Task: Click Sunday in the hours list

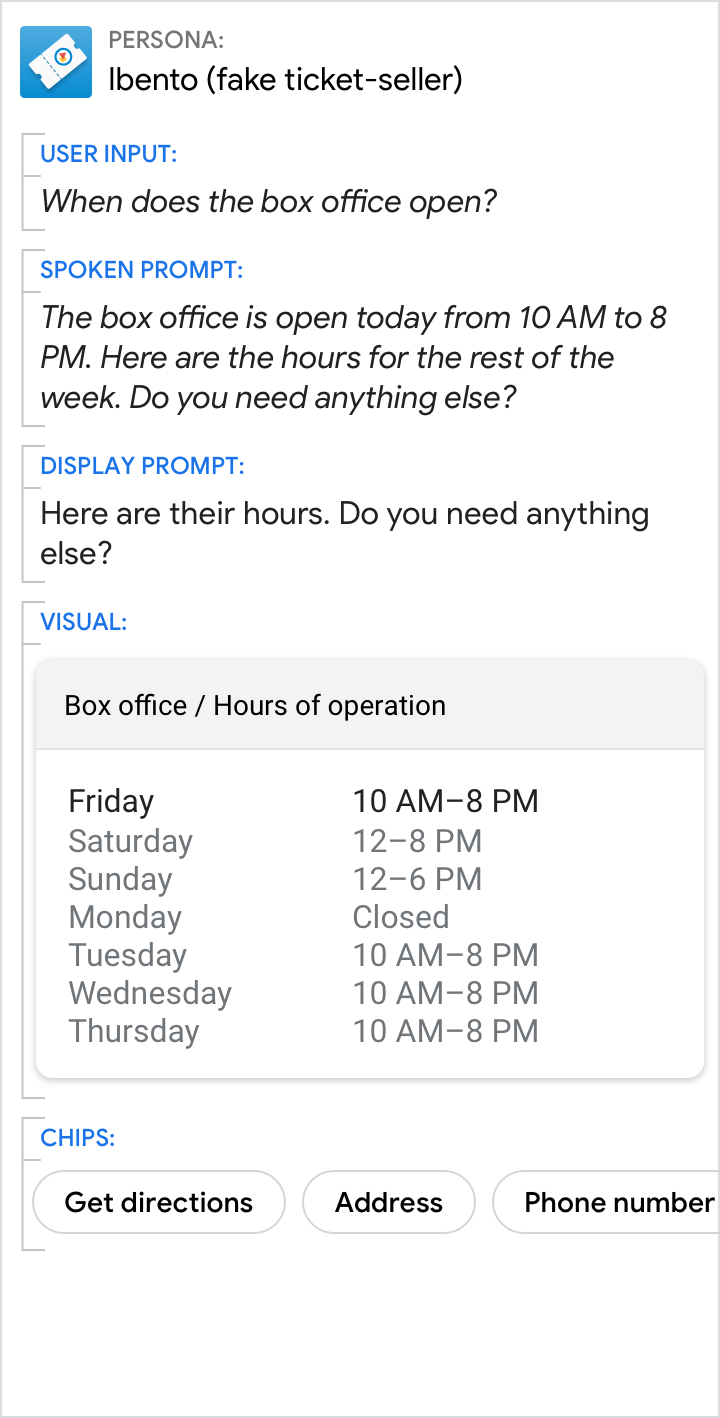Action: 120,879
